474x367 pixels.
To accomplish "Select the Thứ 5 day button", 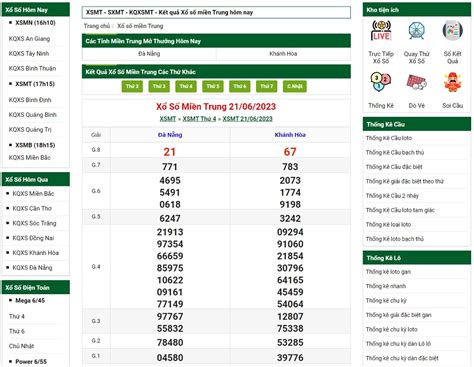I will pyautogui.click(x=213, y=86).
